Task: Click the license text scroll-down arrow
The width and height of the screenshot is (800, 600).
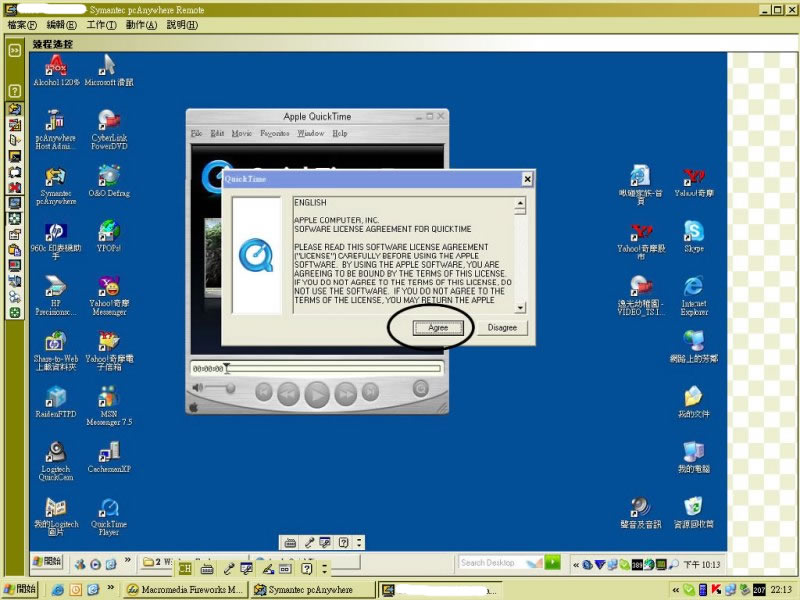Action: (520, 308)
